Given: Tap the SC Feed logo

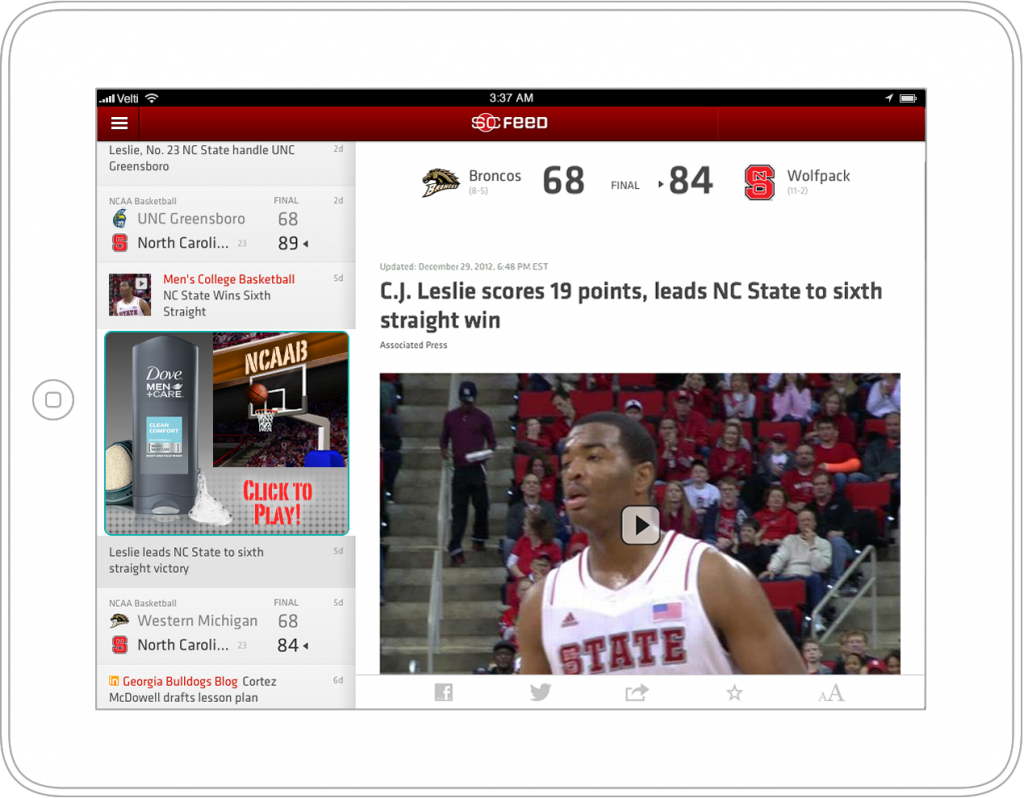Looking at the screenshot, I should (509, 123).
